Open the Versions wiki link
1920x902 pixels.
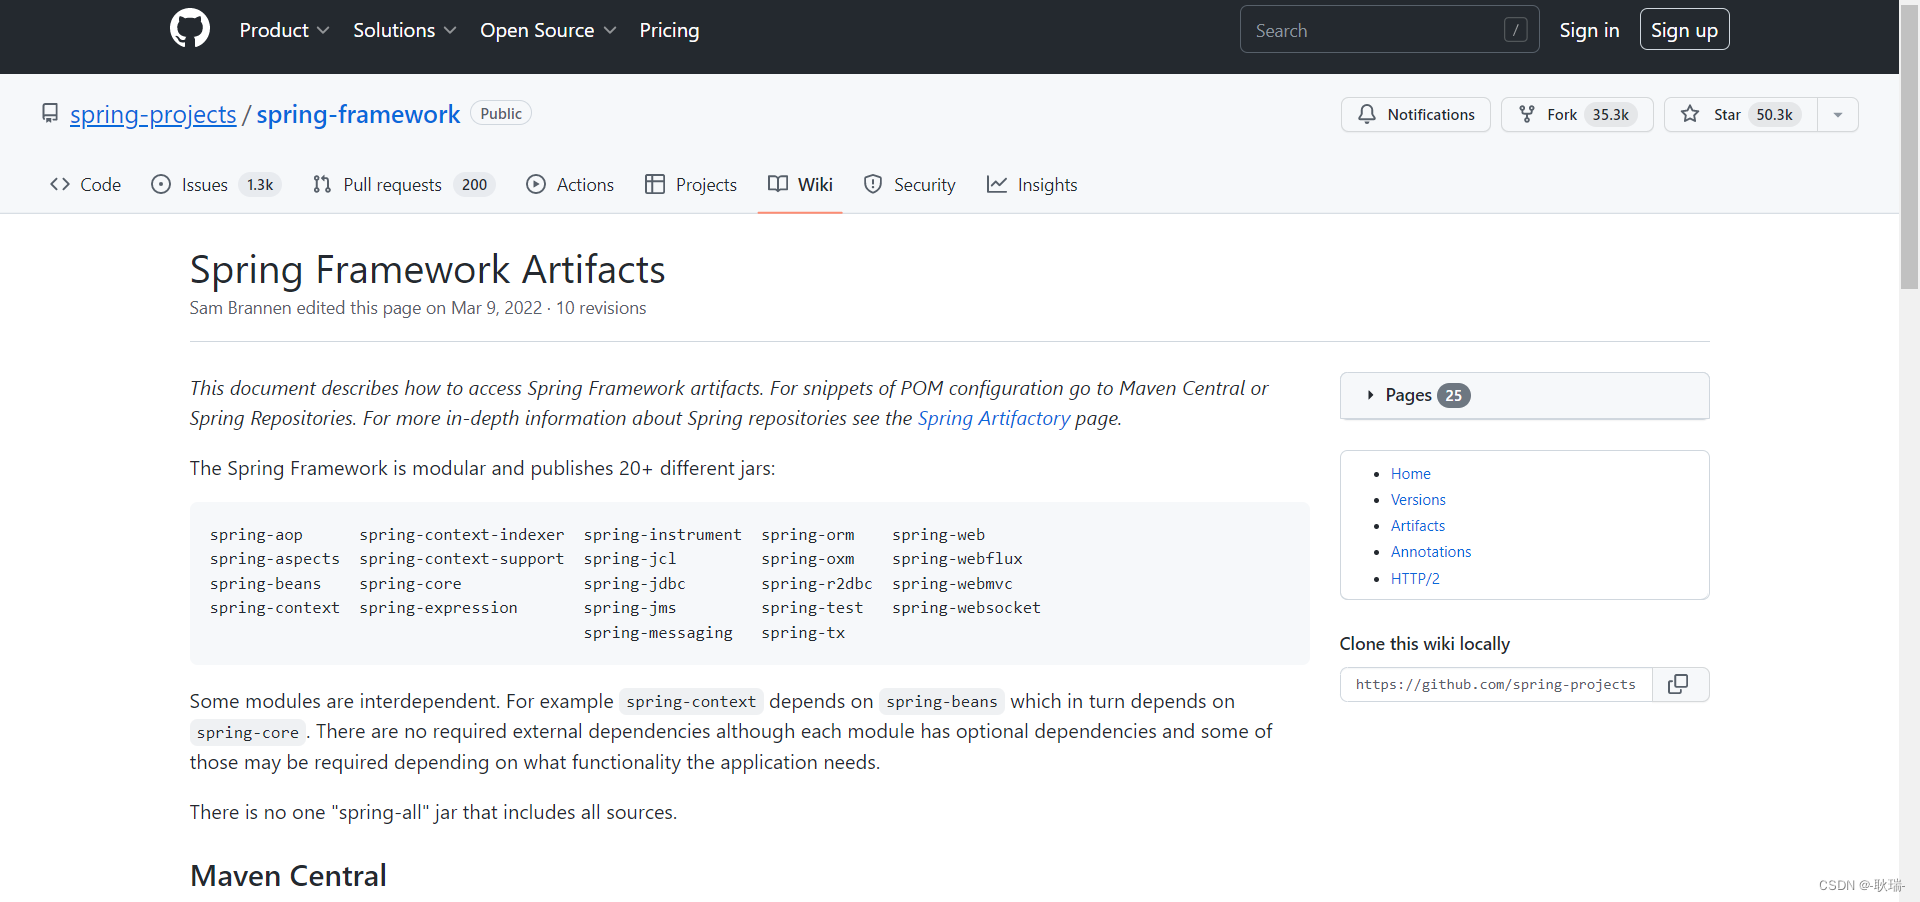click(1418, 500)
